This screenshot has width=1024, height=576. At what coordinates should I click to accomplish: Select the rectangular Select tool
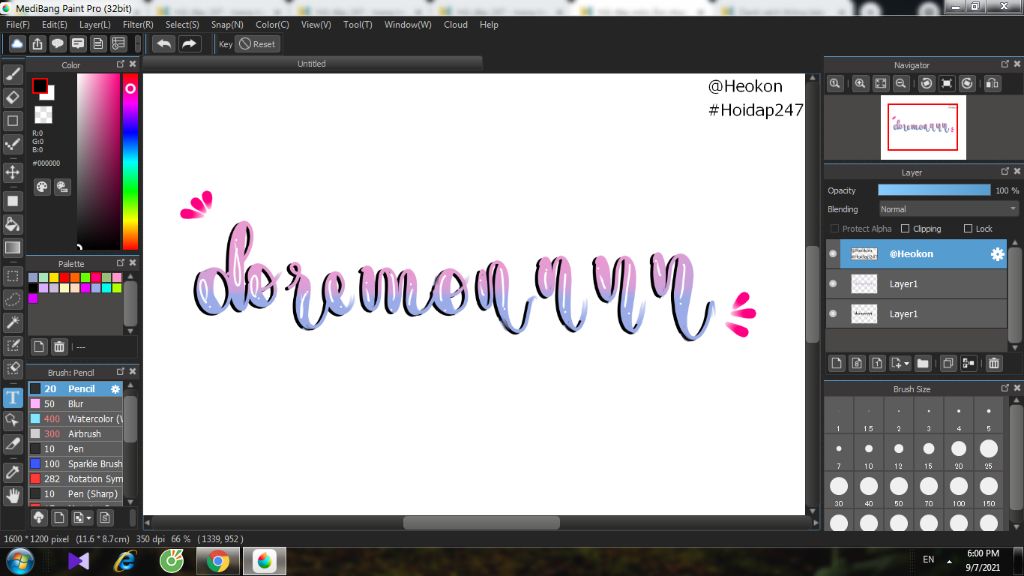pyautogui.click(x=12, y=276)
